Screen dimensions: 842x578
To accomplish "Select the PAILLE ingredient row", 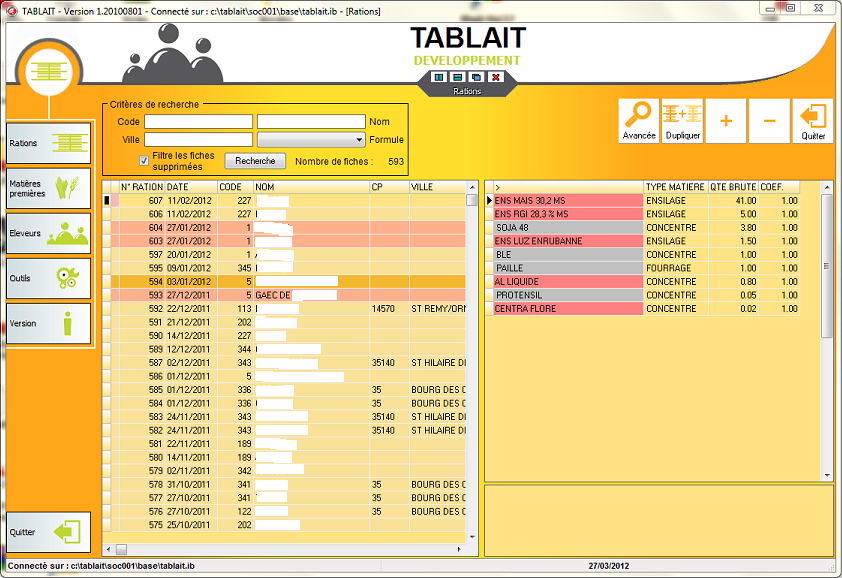I will tap(642, 268).
